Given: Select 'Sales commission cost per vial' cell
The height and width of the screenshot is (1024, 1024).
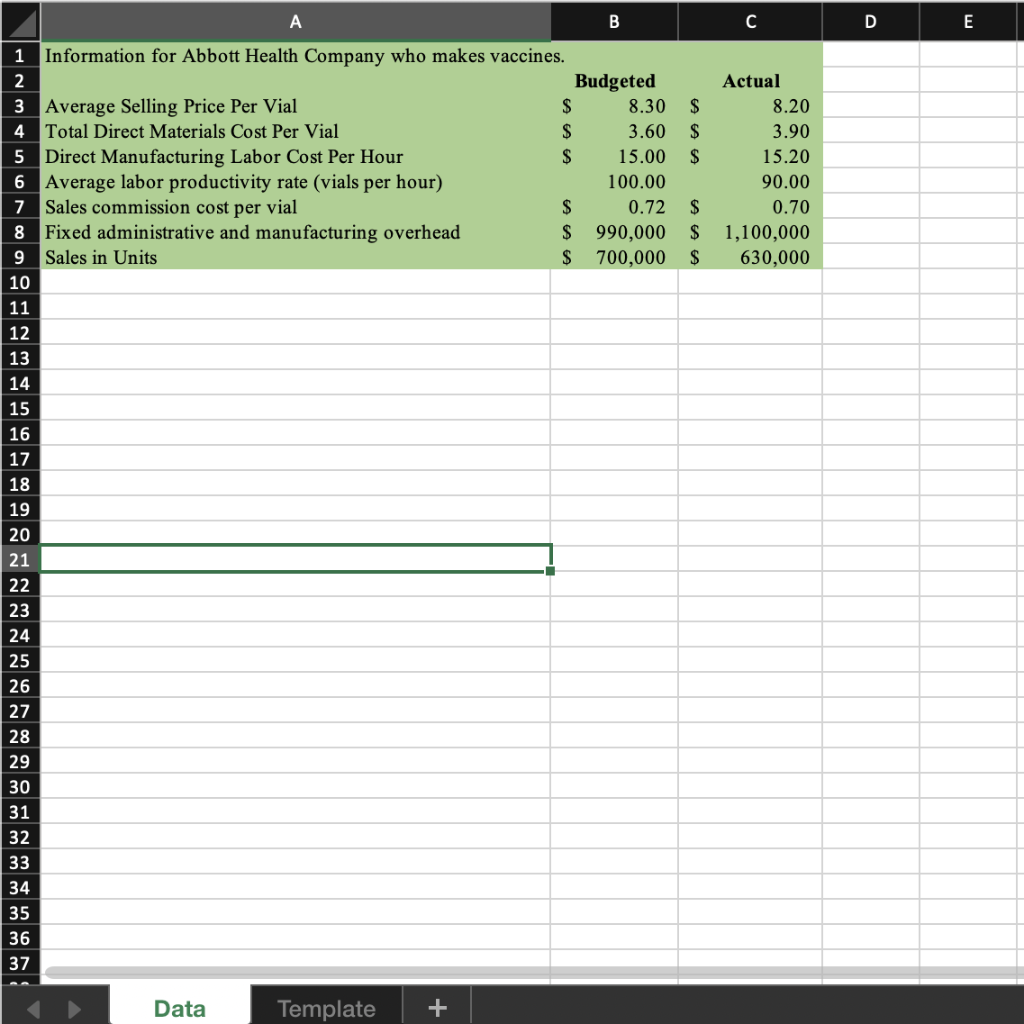Looking at the screenshot, I should 295,207.
